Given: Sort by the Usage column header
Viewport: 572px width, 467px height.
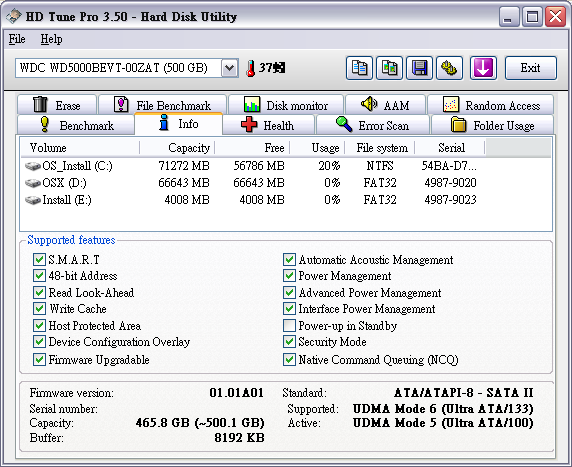Looking at the screenshot, I should click(317, 148).
